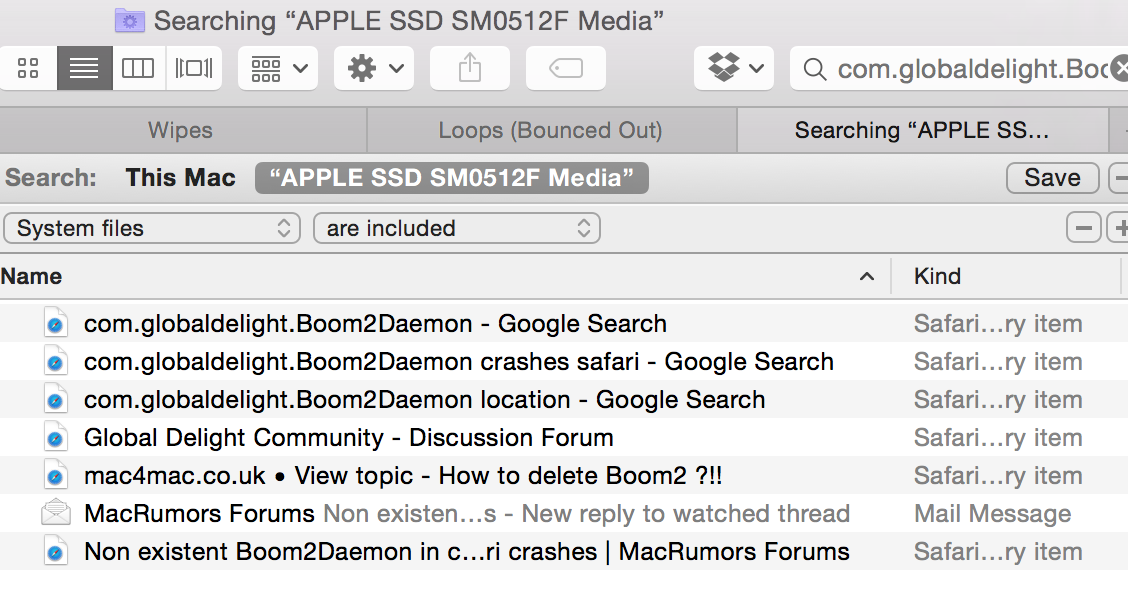Image resolution: width=1128 pixels, height=590 pixels.
Task: Select "Non existent Boom2Daemon" MacRumors Forums item
Action: click(x=564, y=552)
